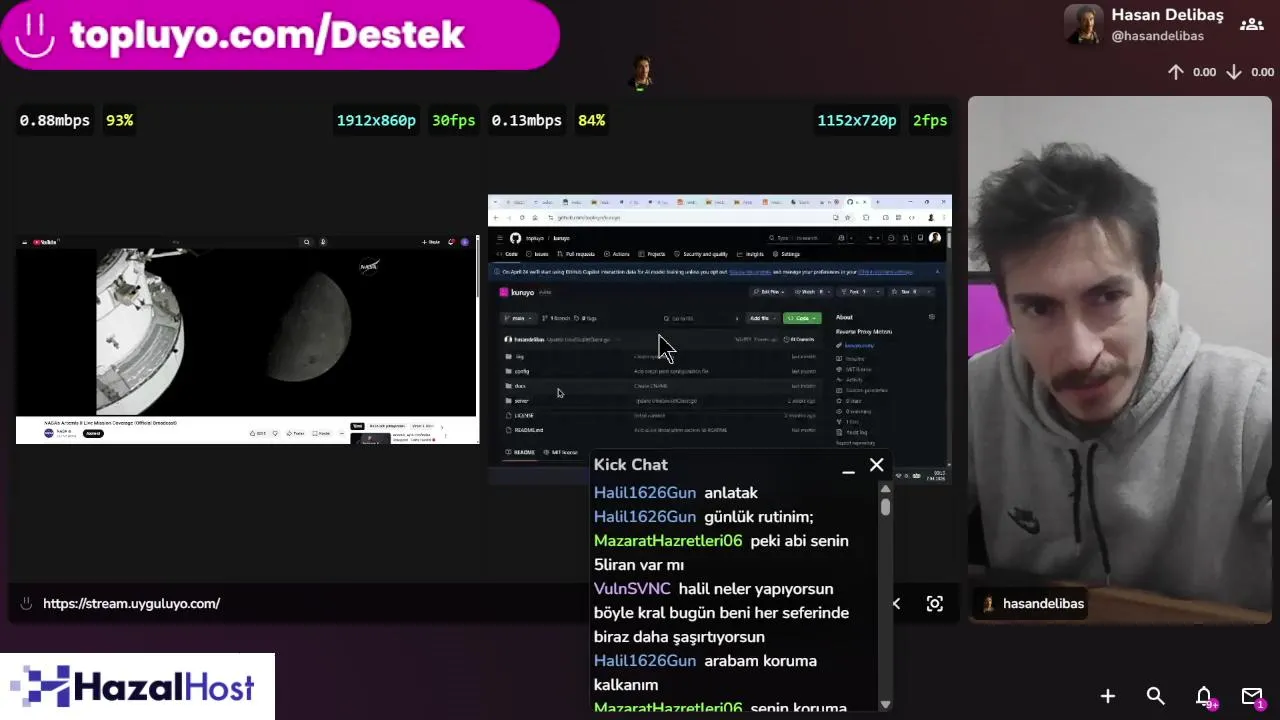
Task: Click the plus icon in bottom toolbar
Action: point(1108,696)
